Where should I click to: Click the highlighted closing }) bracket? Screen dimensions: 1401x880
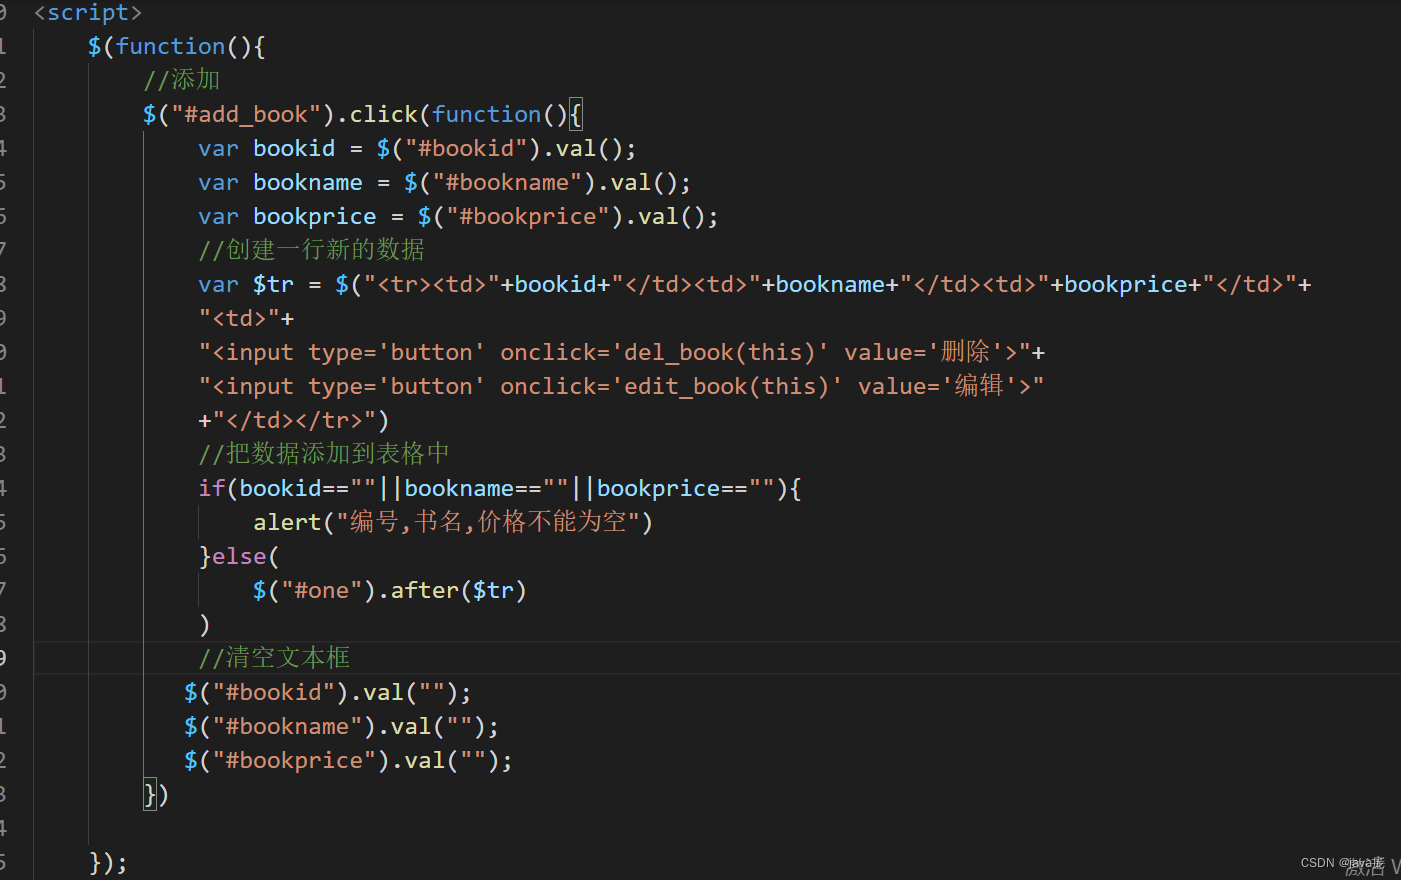tap(156, 794)
